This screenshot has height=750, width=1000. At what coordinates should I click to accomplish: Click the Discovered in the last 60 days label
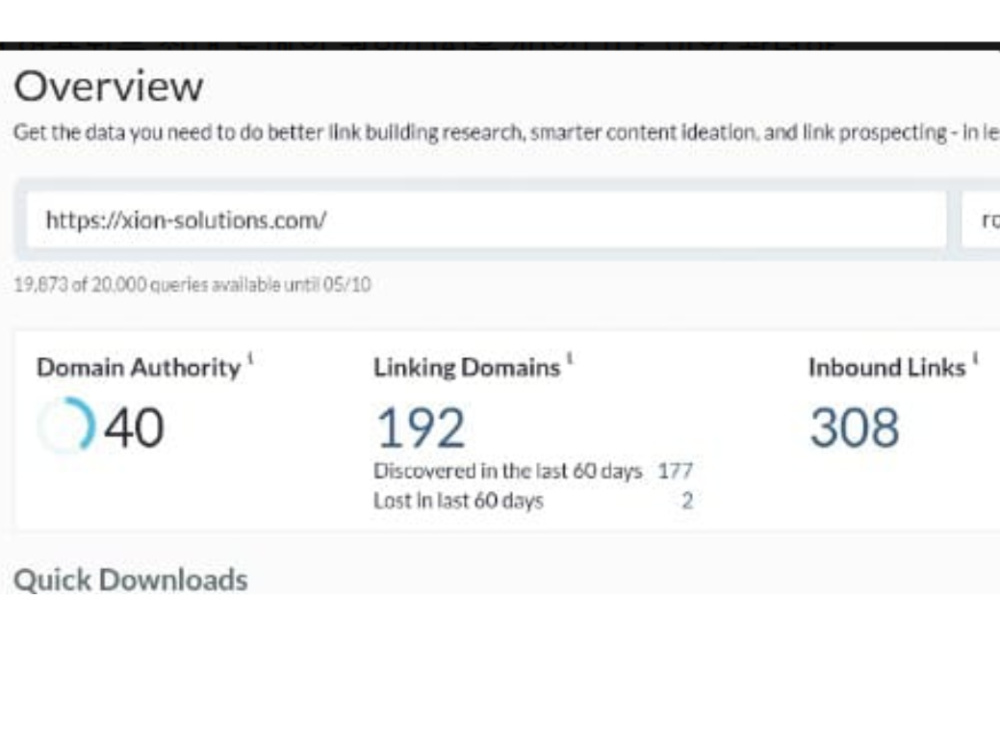508,471
